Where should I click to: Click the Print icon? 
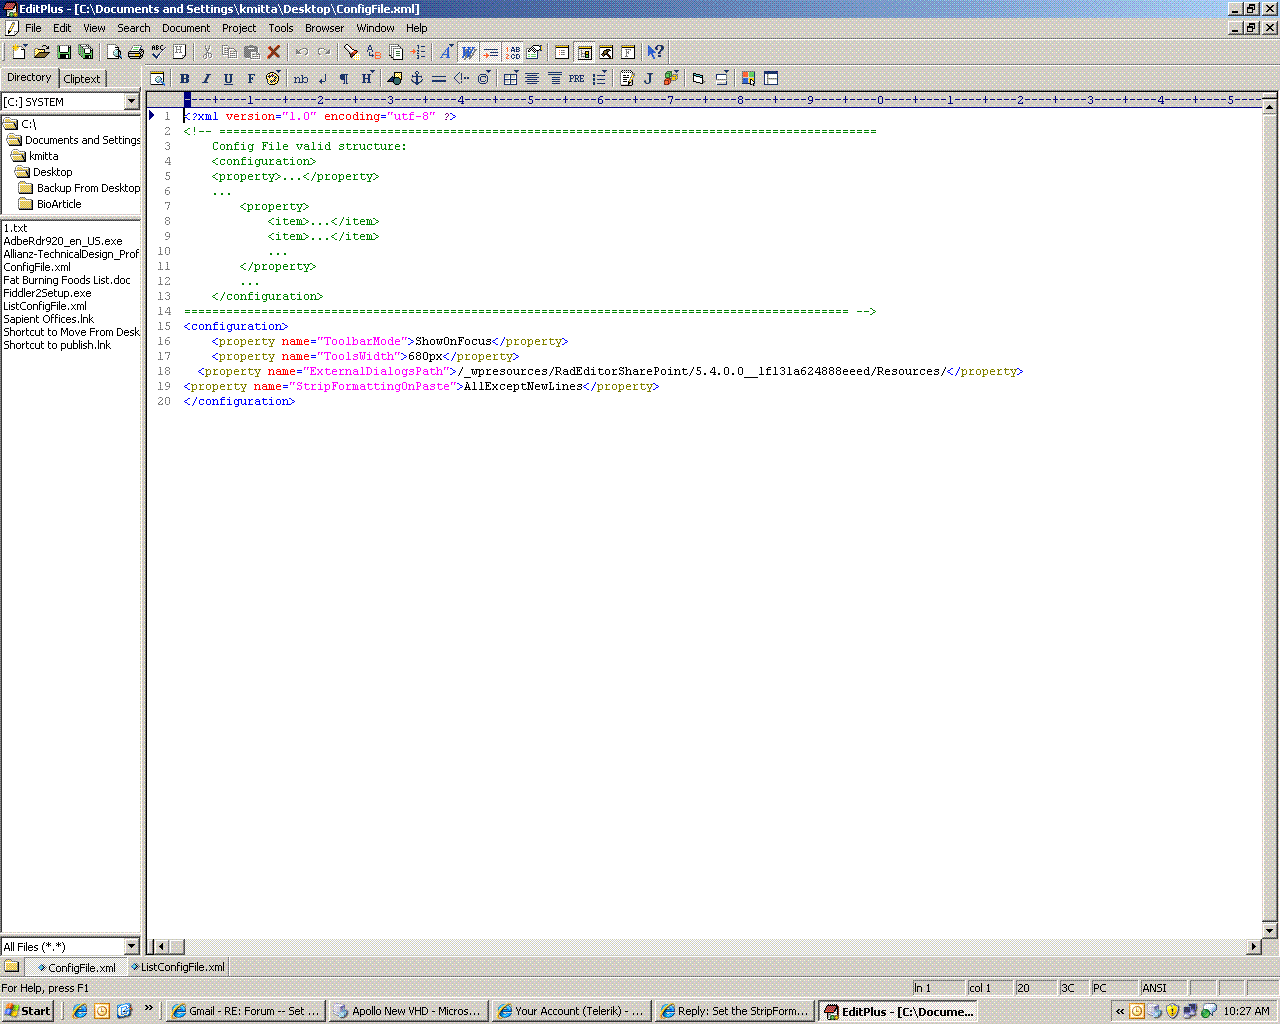(136, 52)
